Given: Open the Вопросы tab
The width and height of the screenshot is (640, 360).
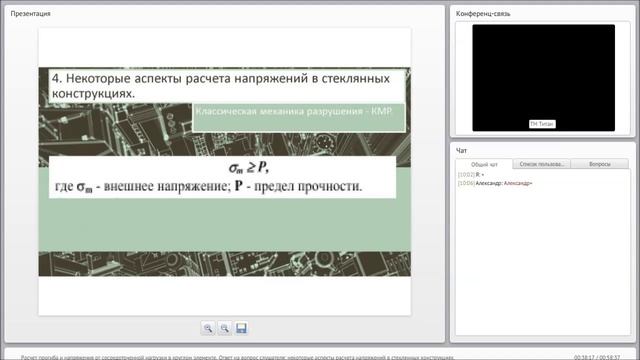Looking at the screenshot, I should click(600, 164).
